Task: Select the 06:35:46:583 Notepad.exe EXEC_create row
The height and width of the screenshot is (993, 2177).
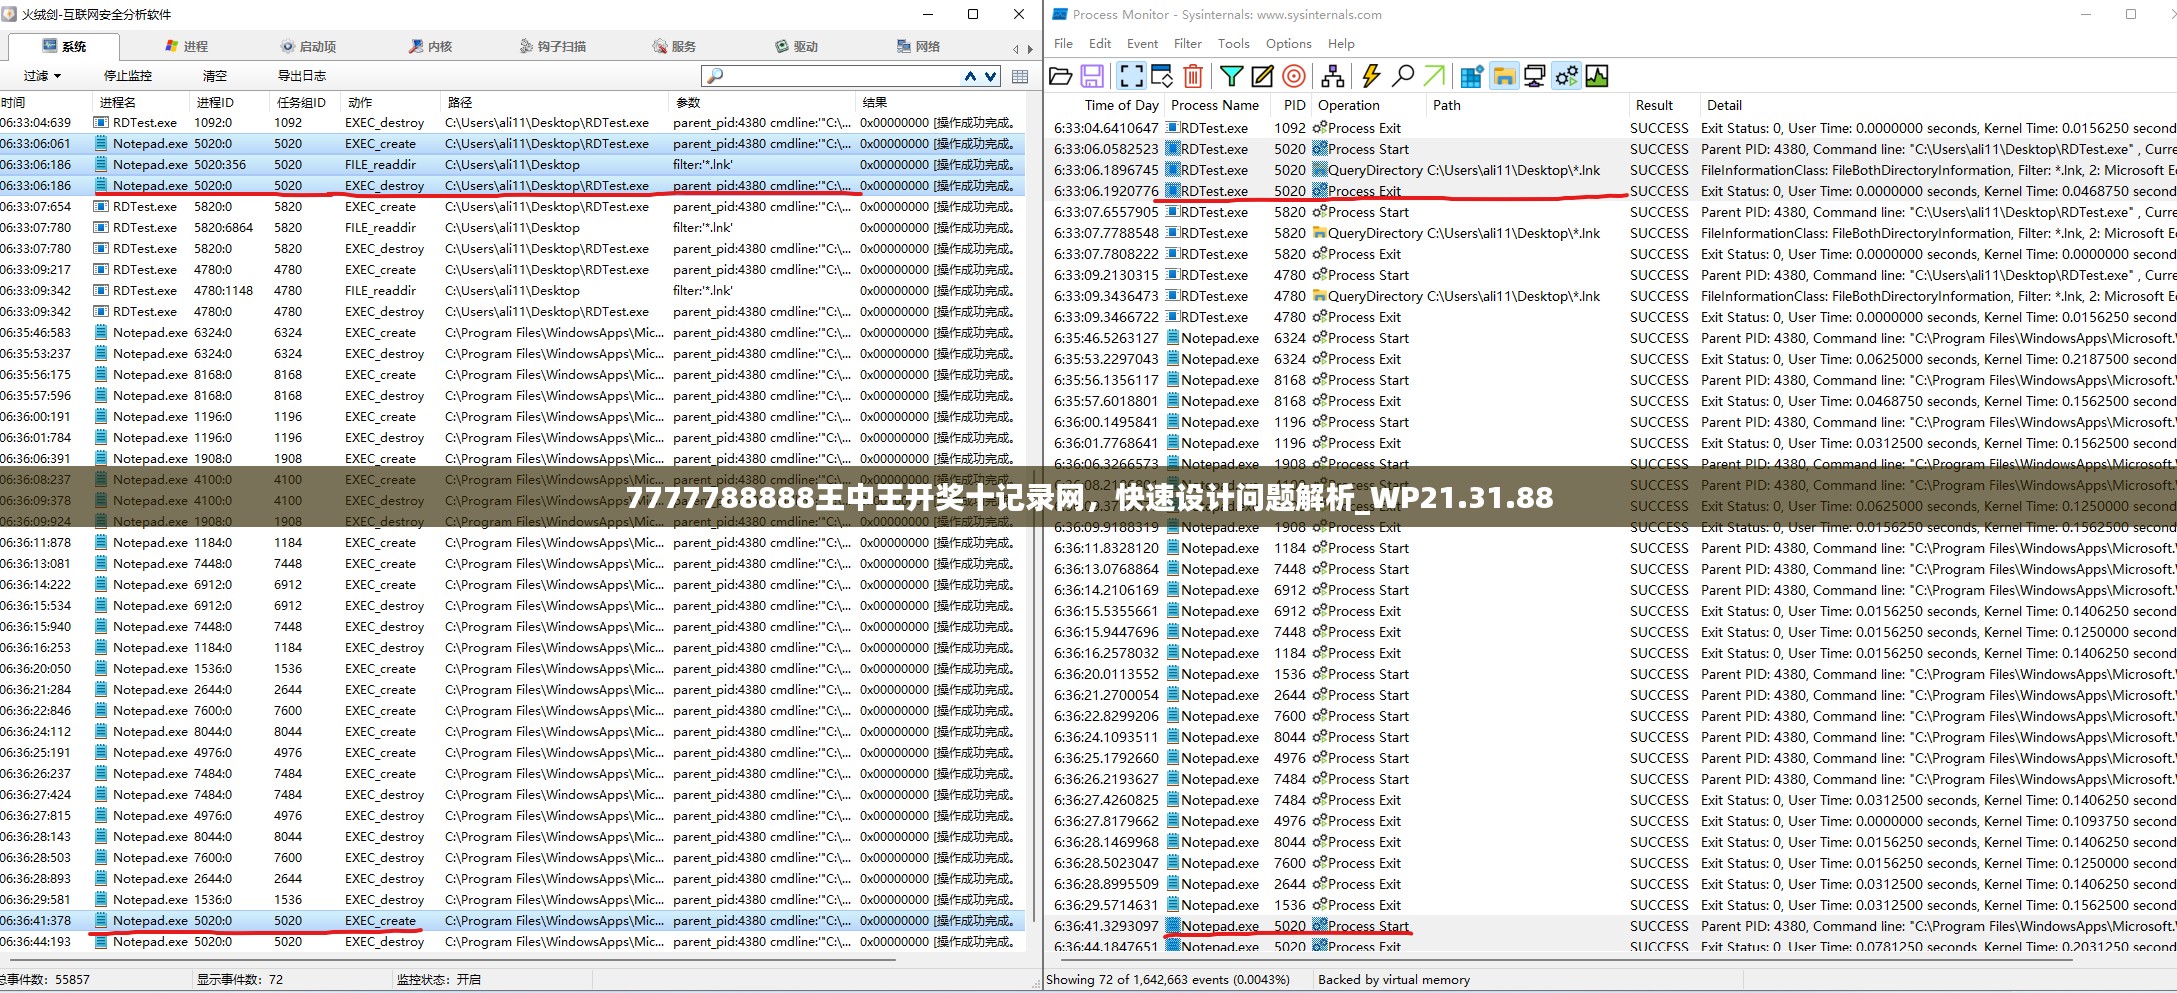Action: point(512,333)
